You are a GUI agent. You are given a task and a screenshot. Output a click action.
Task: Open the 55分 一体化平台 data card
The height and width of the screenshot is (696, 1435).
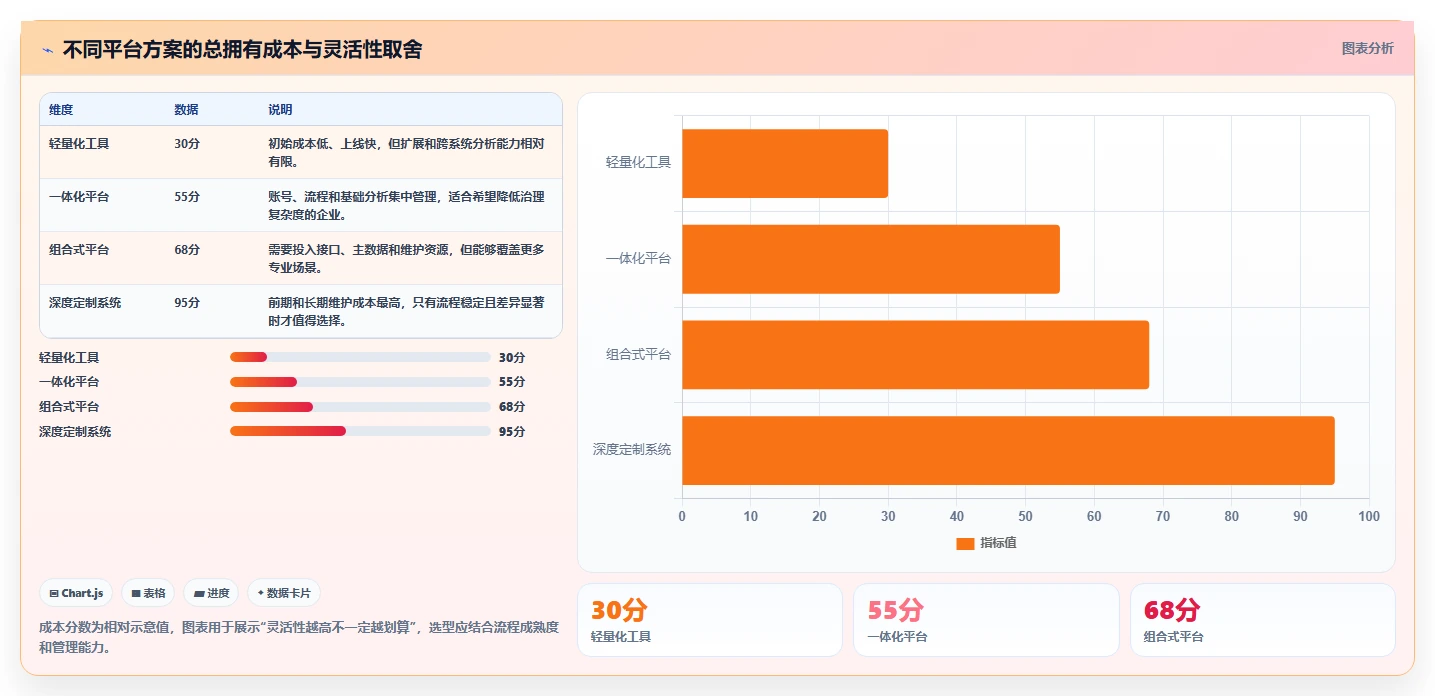pyautogui.click(x=986, y=620)
